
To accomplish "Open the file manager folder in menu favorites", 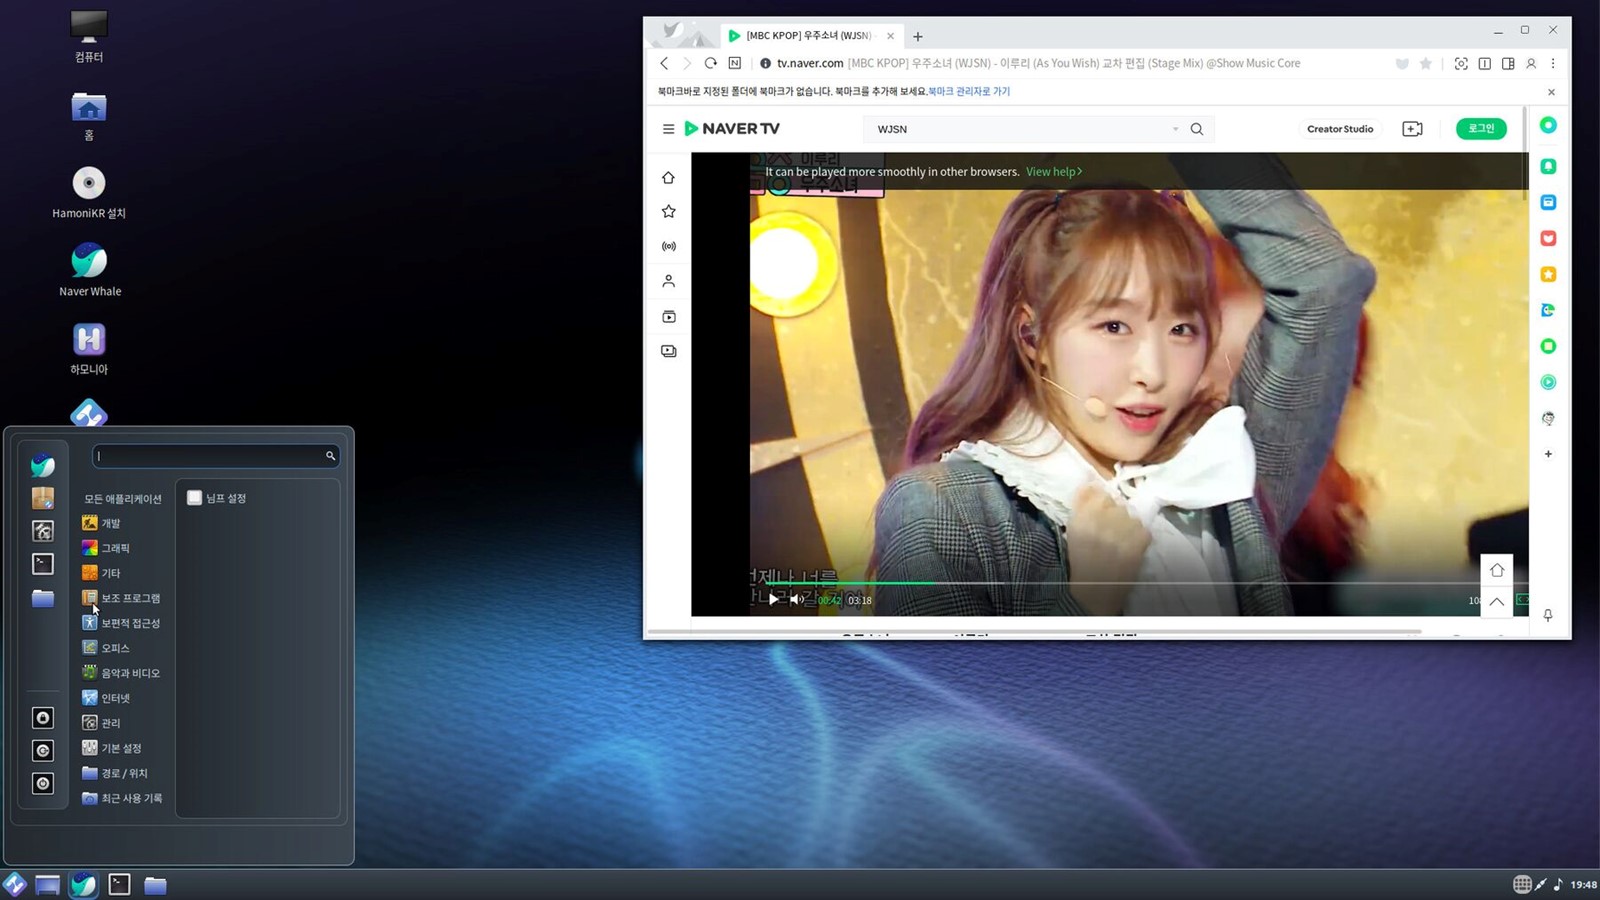I will point(43,598).
